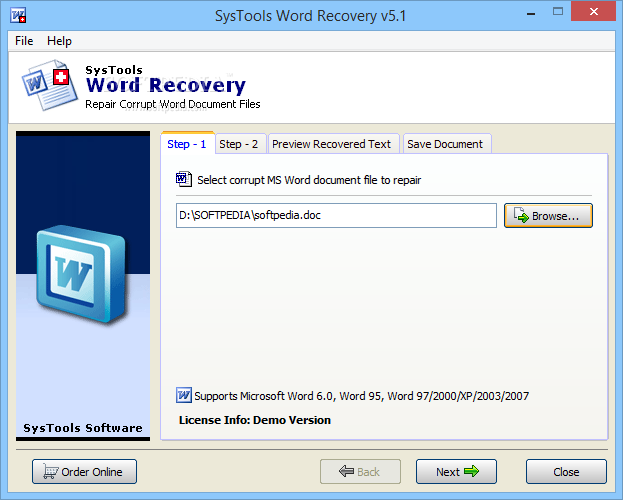The width and height of the screenshot is (623, 500).
Task: Click the app icon in title bar
Action: point(18,16)
